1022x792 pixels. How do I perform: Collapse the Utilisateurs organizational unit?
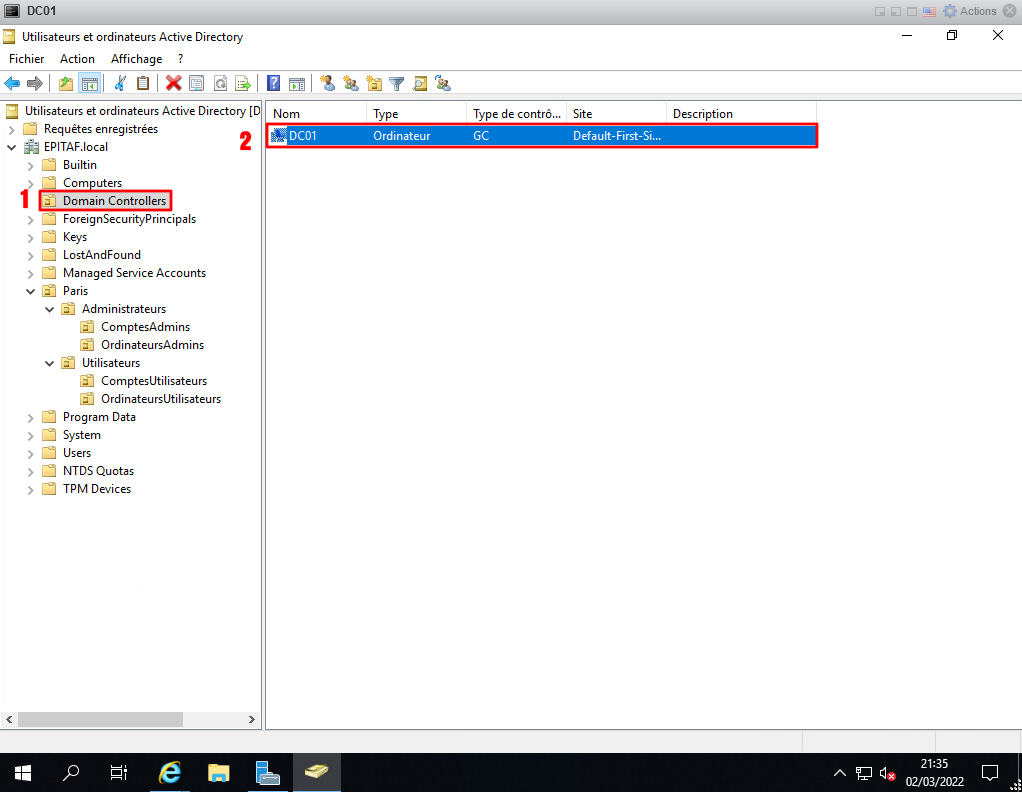50,363
